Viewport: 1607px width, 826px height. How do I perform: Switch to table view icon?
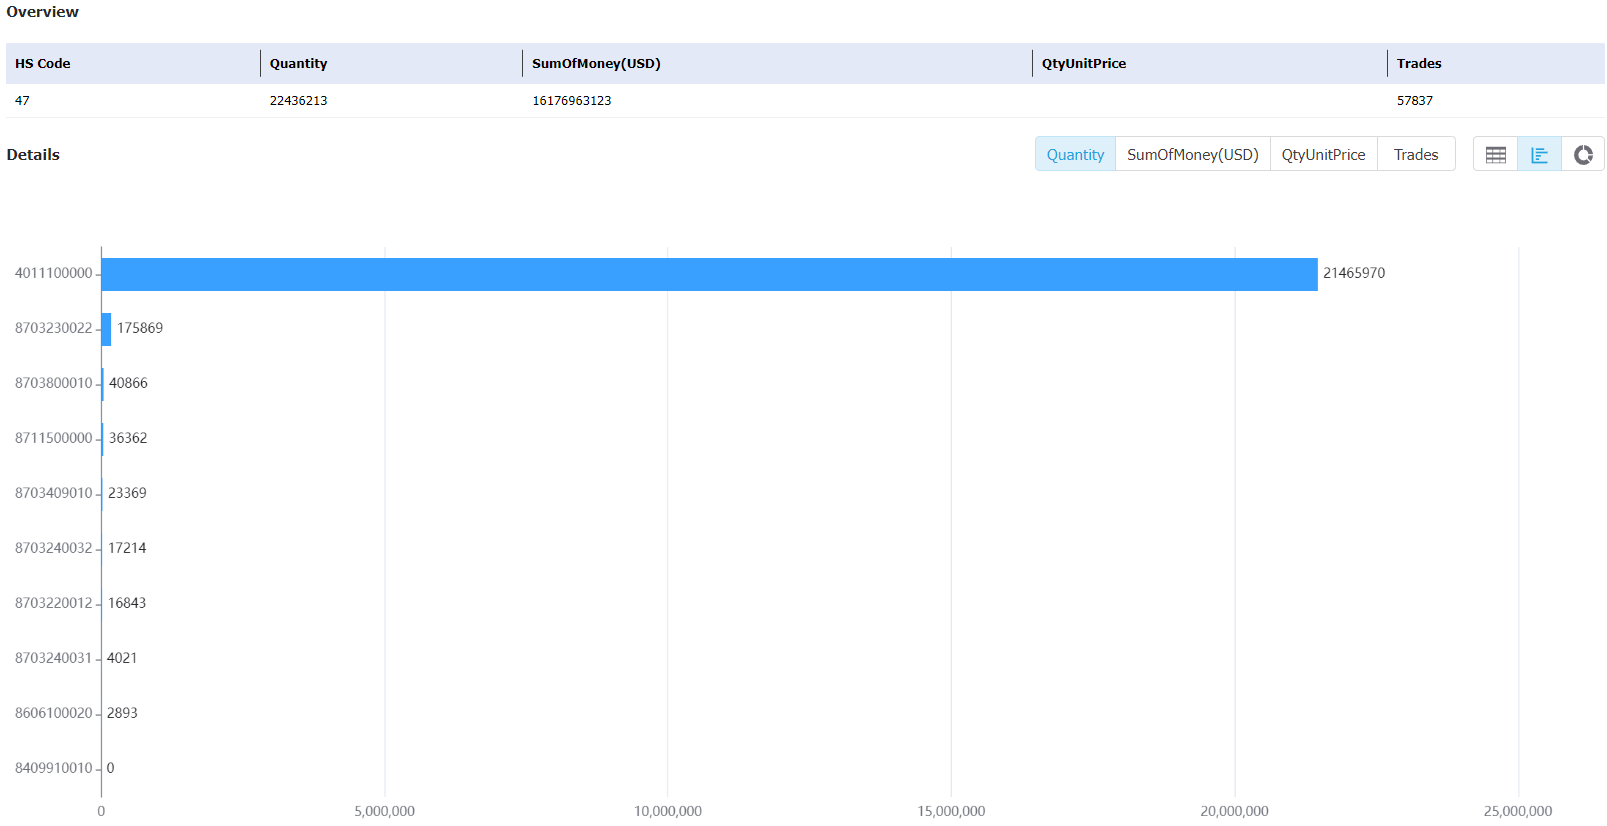click(x=1495, y=155)
